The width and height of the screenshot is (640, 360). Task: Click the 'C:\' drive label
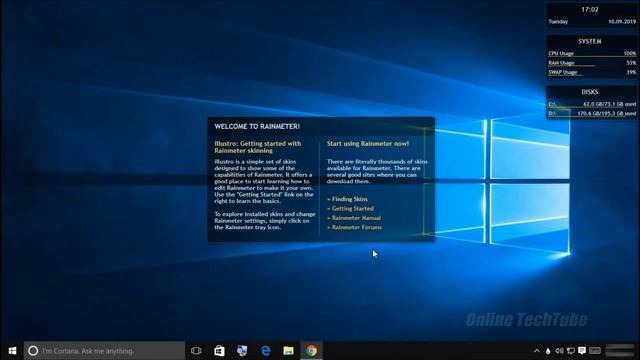[552, 104]
